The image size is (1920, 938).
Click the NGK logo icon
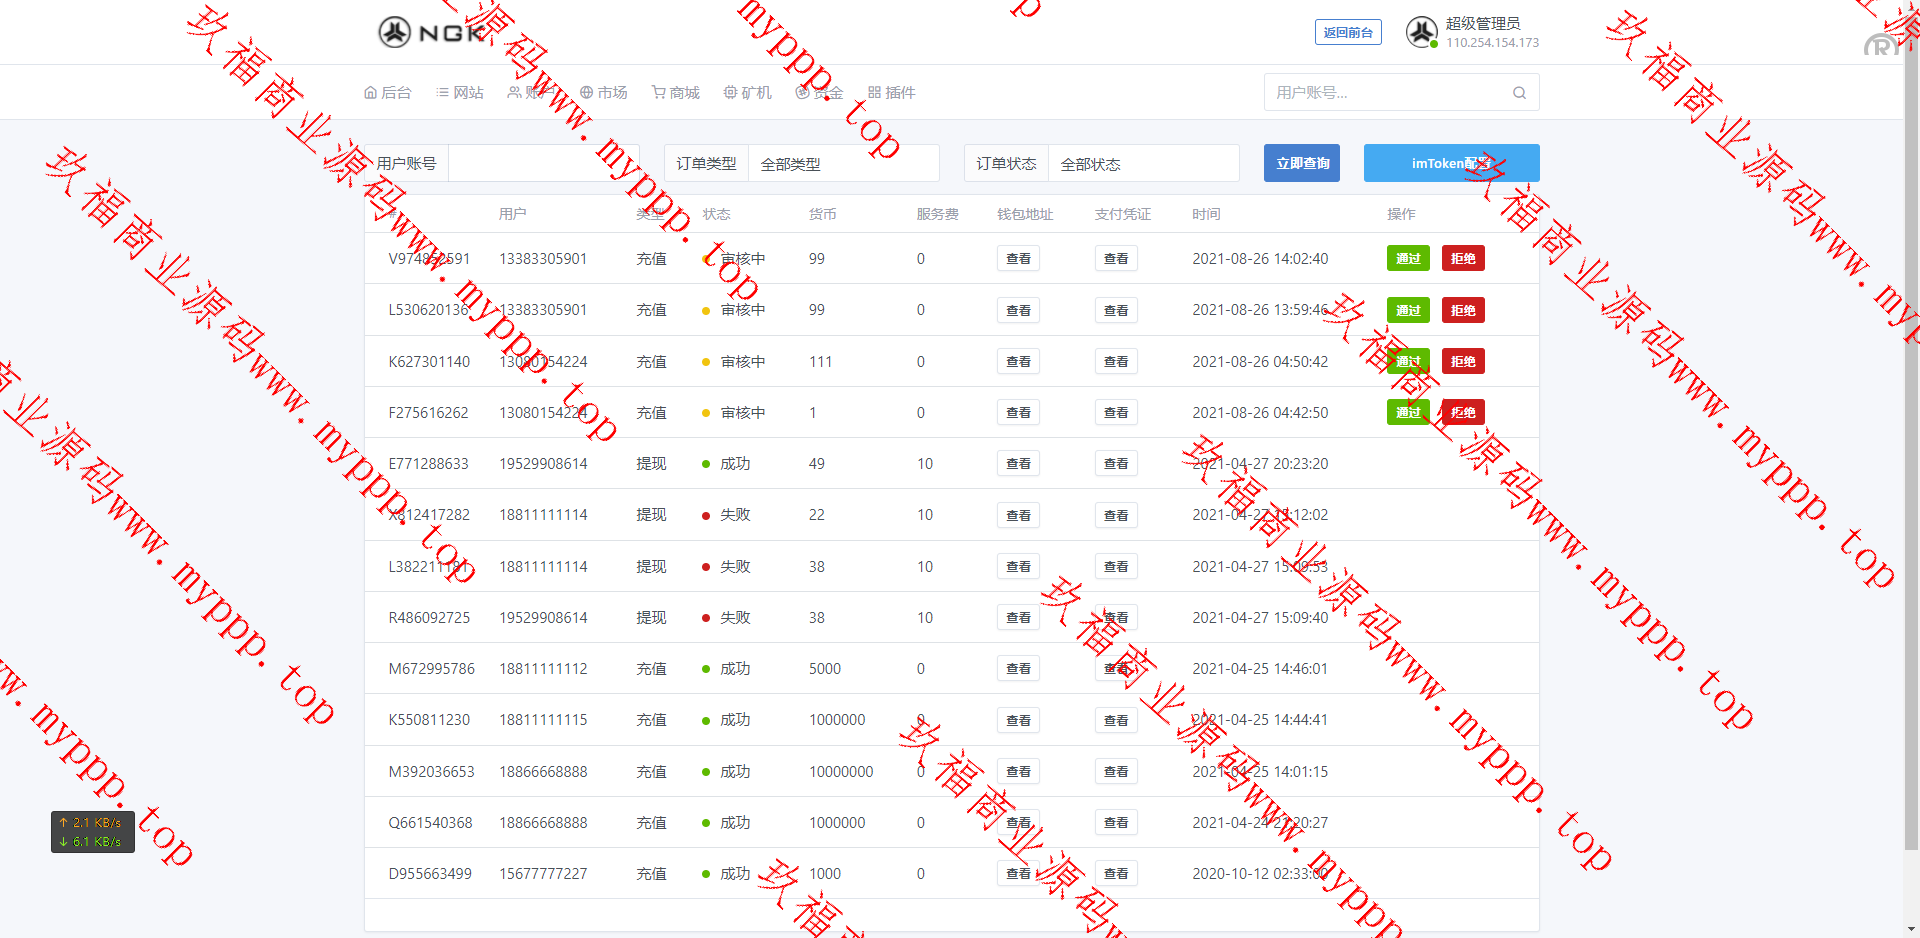point(395,32)
